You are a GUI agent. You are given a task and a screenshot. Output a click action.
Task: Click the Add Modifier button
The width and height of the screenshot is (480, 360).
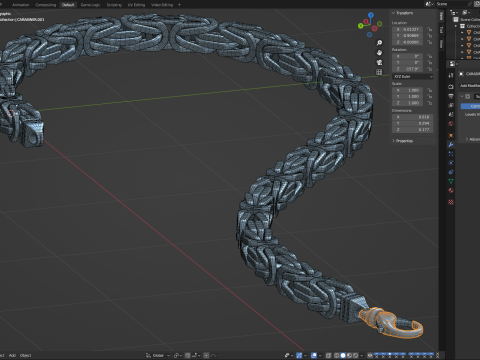click(470, 86)
